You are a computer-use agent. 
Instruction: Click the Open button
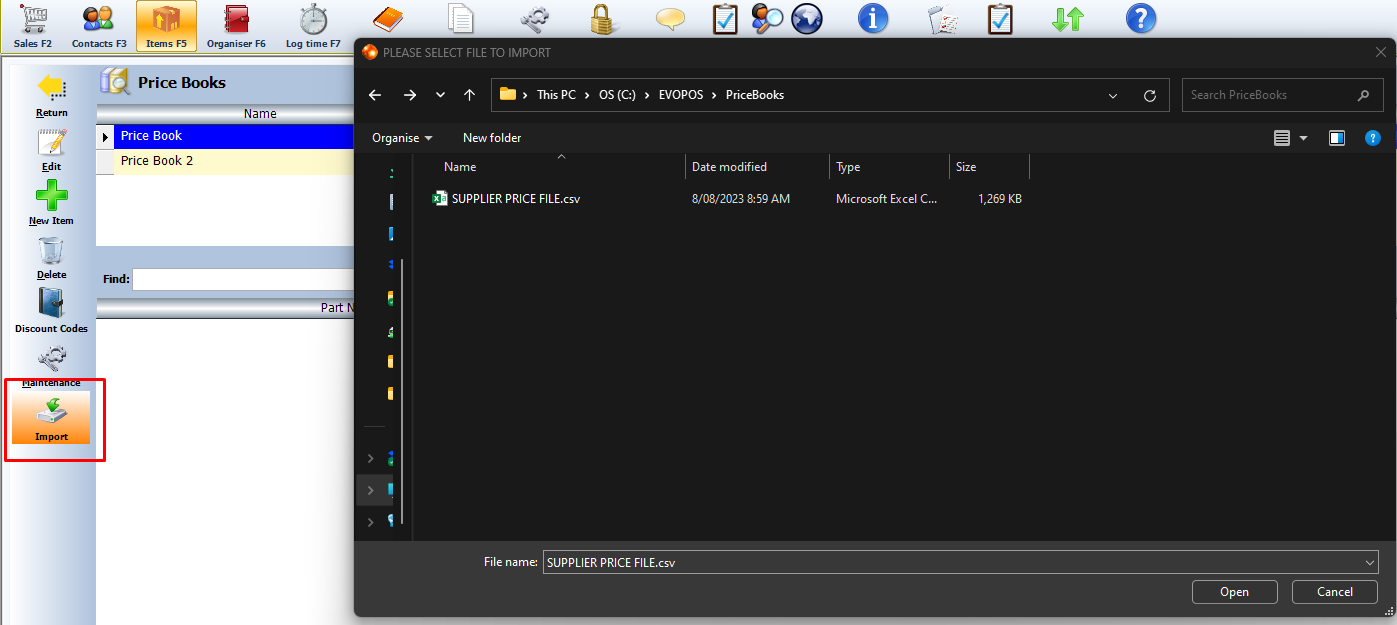tap(1234, 592)
